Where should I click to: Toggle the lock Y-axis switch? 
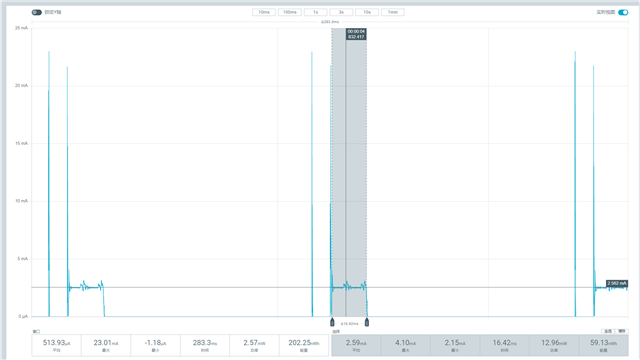(x=37, y=12)
